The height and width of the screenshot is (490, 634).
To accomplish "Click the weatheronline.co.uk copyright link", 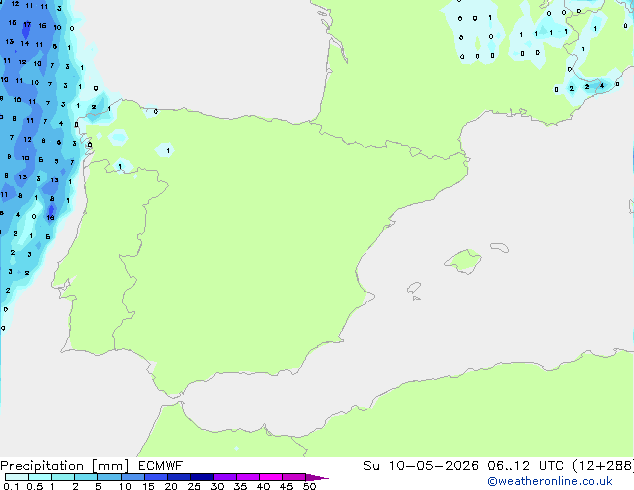I will pos(550,481).
